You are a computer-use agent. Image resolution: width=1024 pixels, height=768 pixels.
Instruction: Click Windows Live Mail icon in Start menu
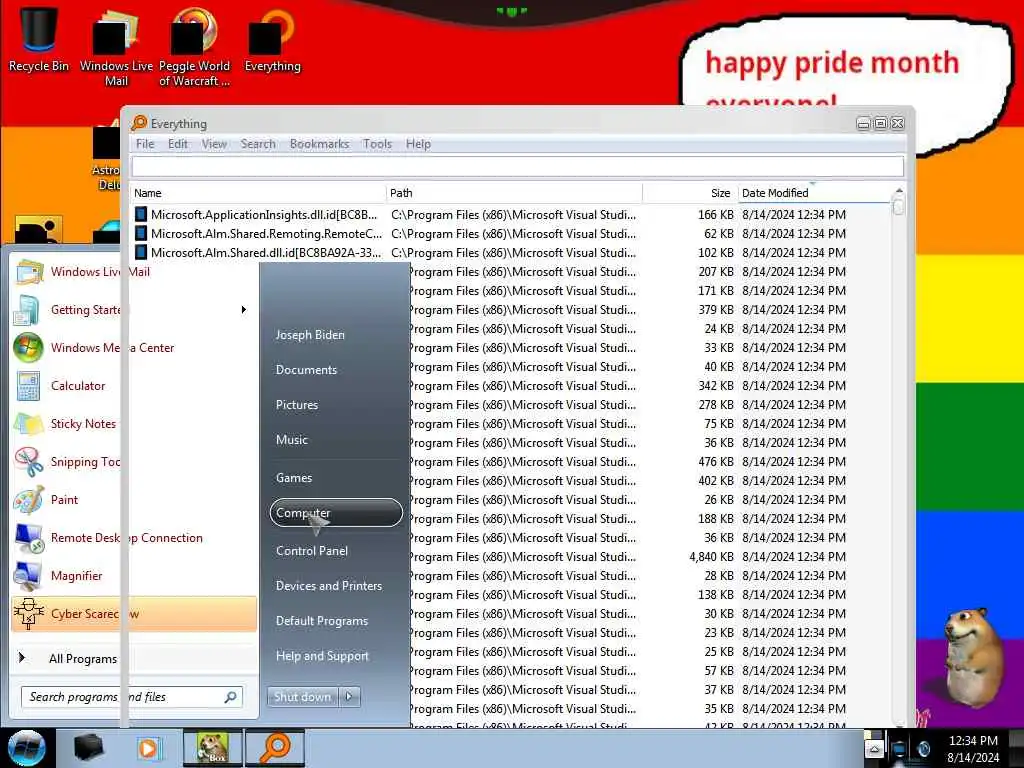(29, 272)
